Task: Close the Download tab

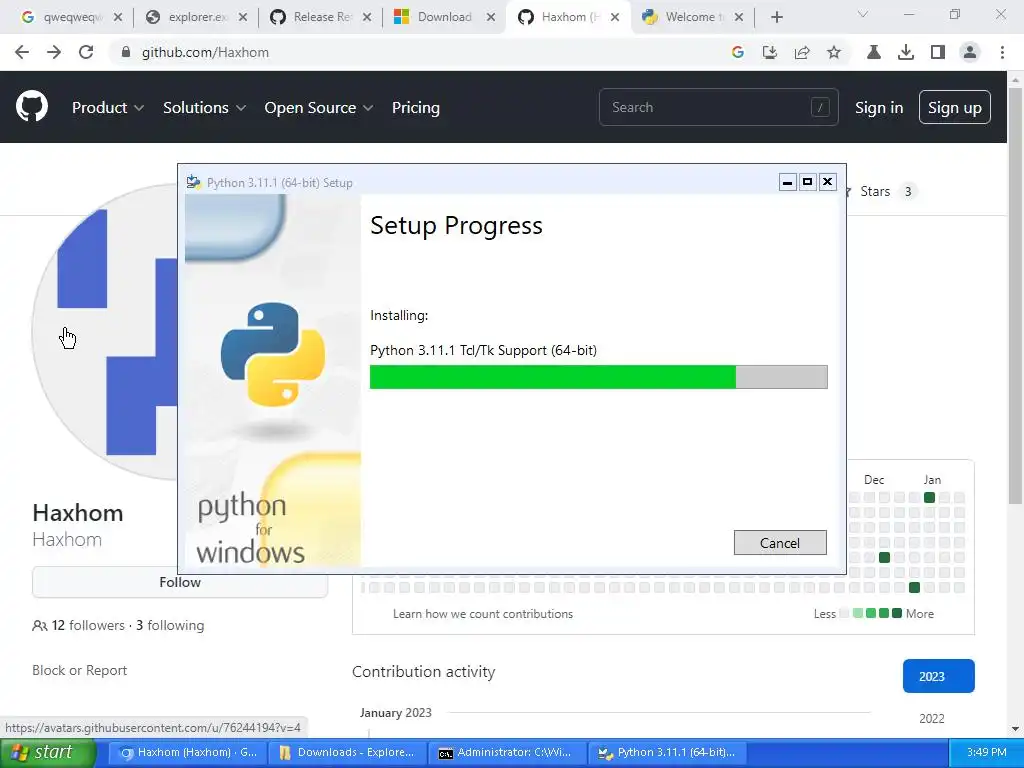Action: (490, 17)
